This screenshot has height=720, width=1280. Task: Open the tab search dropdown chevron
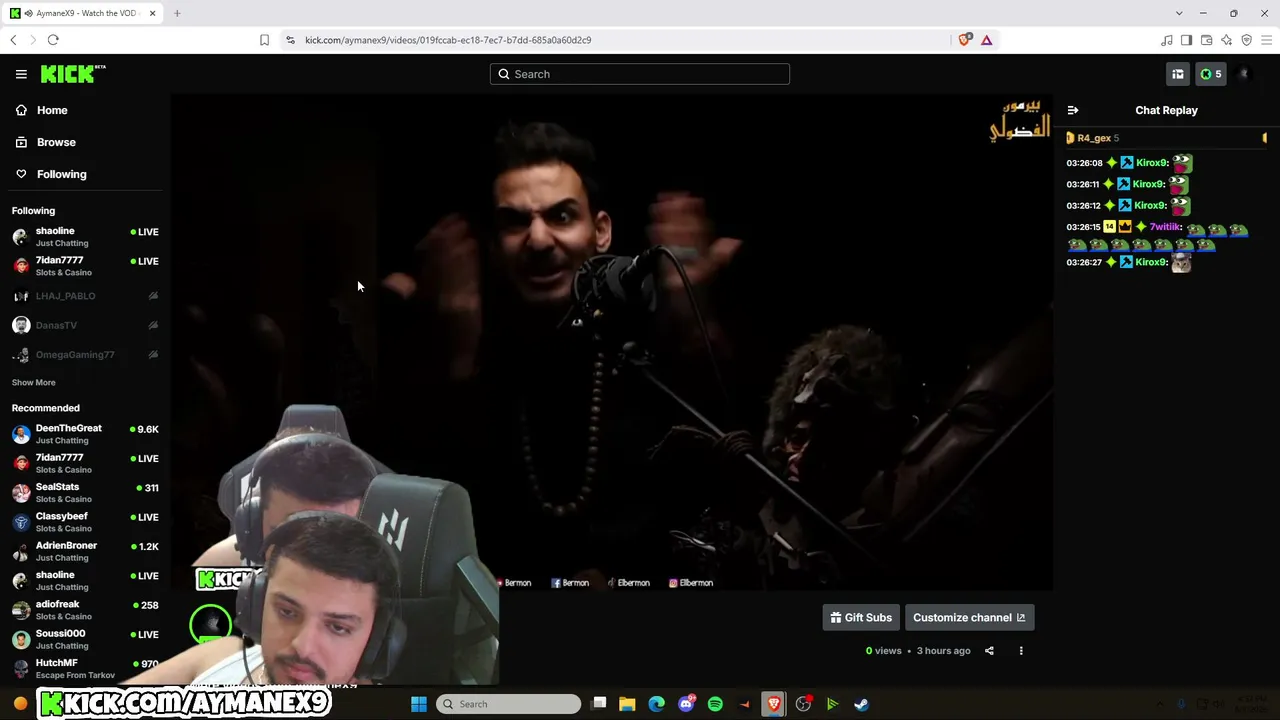[x=1179, y=13]
